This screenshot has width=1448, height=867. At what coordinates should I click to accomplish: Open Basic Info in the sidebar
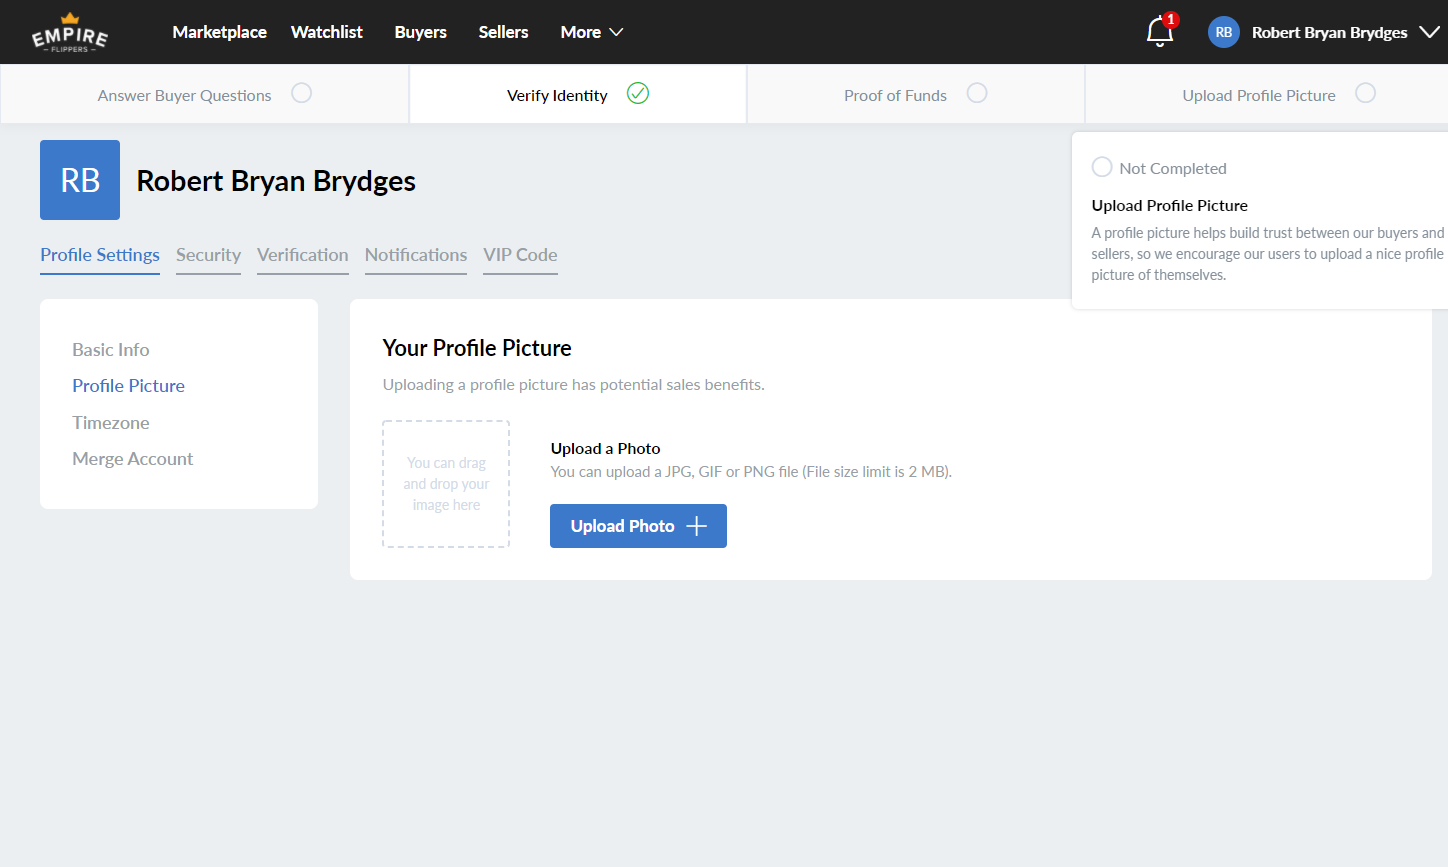point(111,350)
